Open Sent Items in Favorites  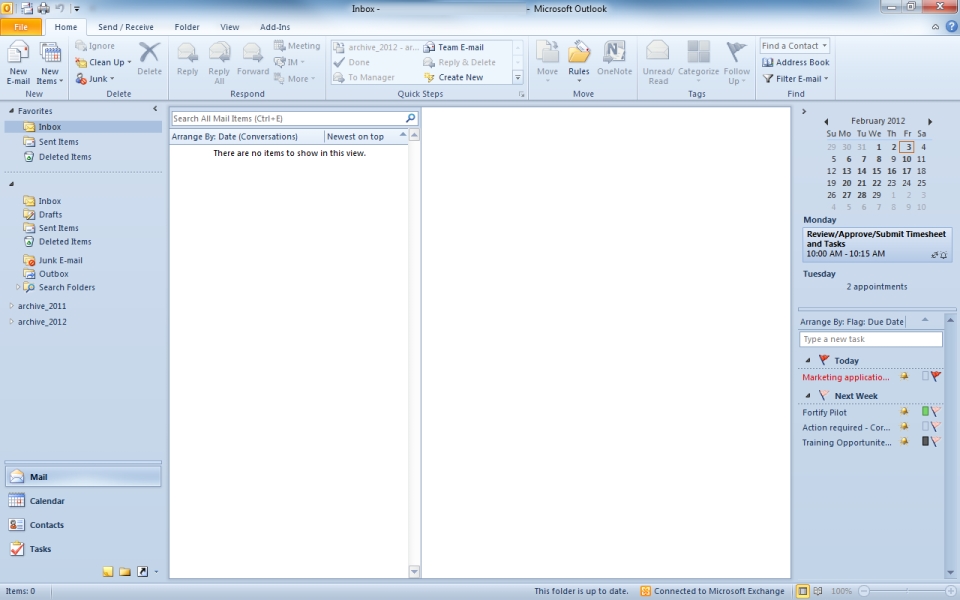(58, 142)
